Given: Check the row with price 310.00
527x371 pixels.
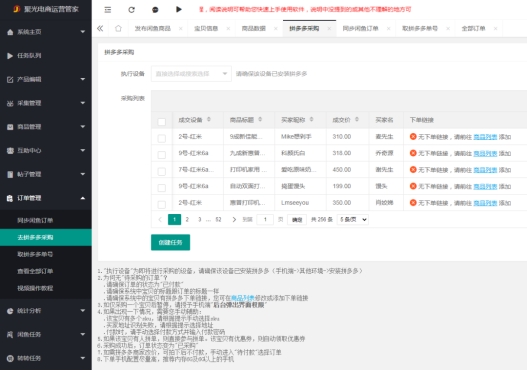Looking at the screenshot, I should coord(162,138).
